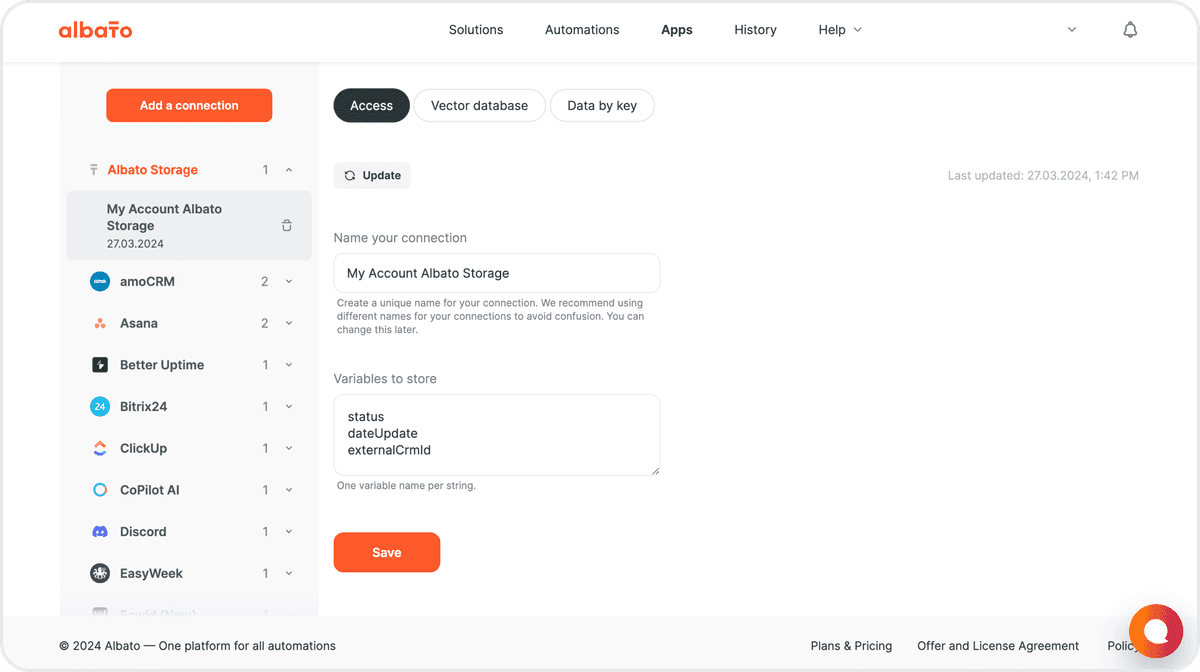Image resolution: width=1200 pixels, height=672 pixels.
Task: Click the Last updated timestamp text
Action: point(1043,176)
